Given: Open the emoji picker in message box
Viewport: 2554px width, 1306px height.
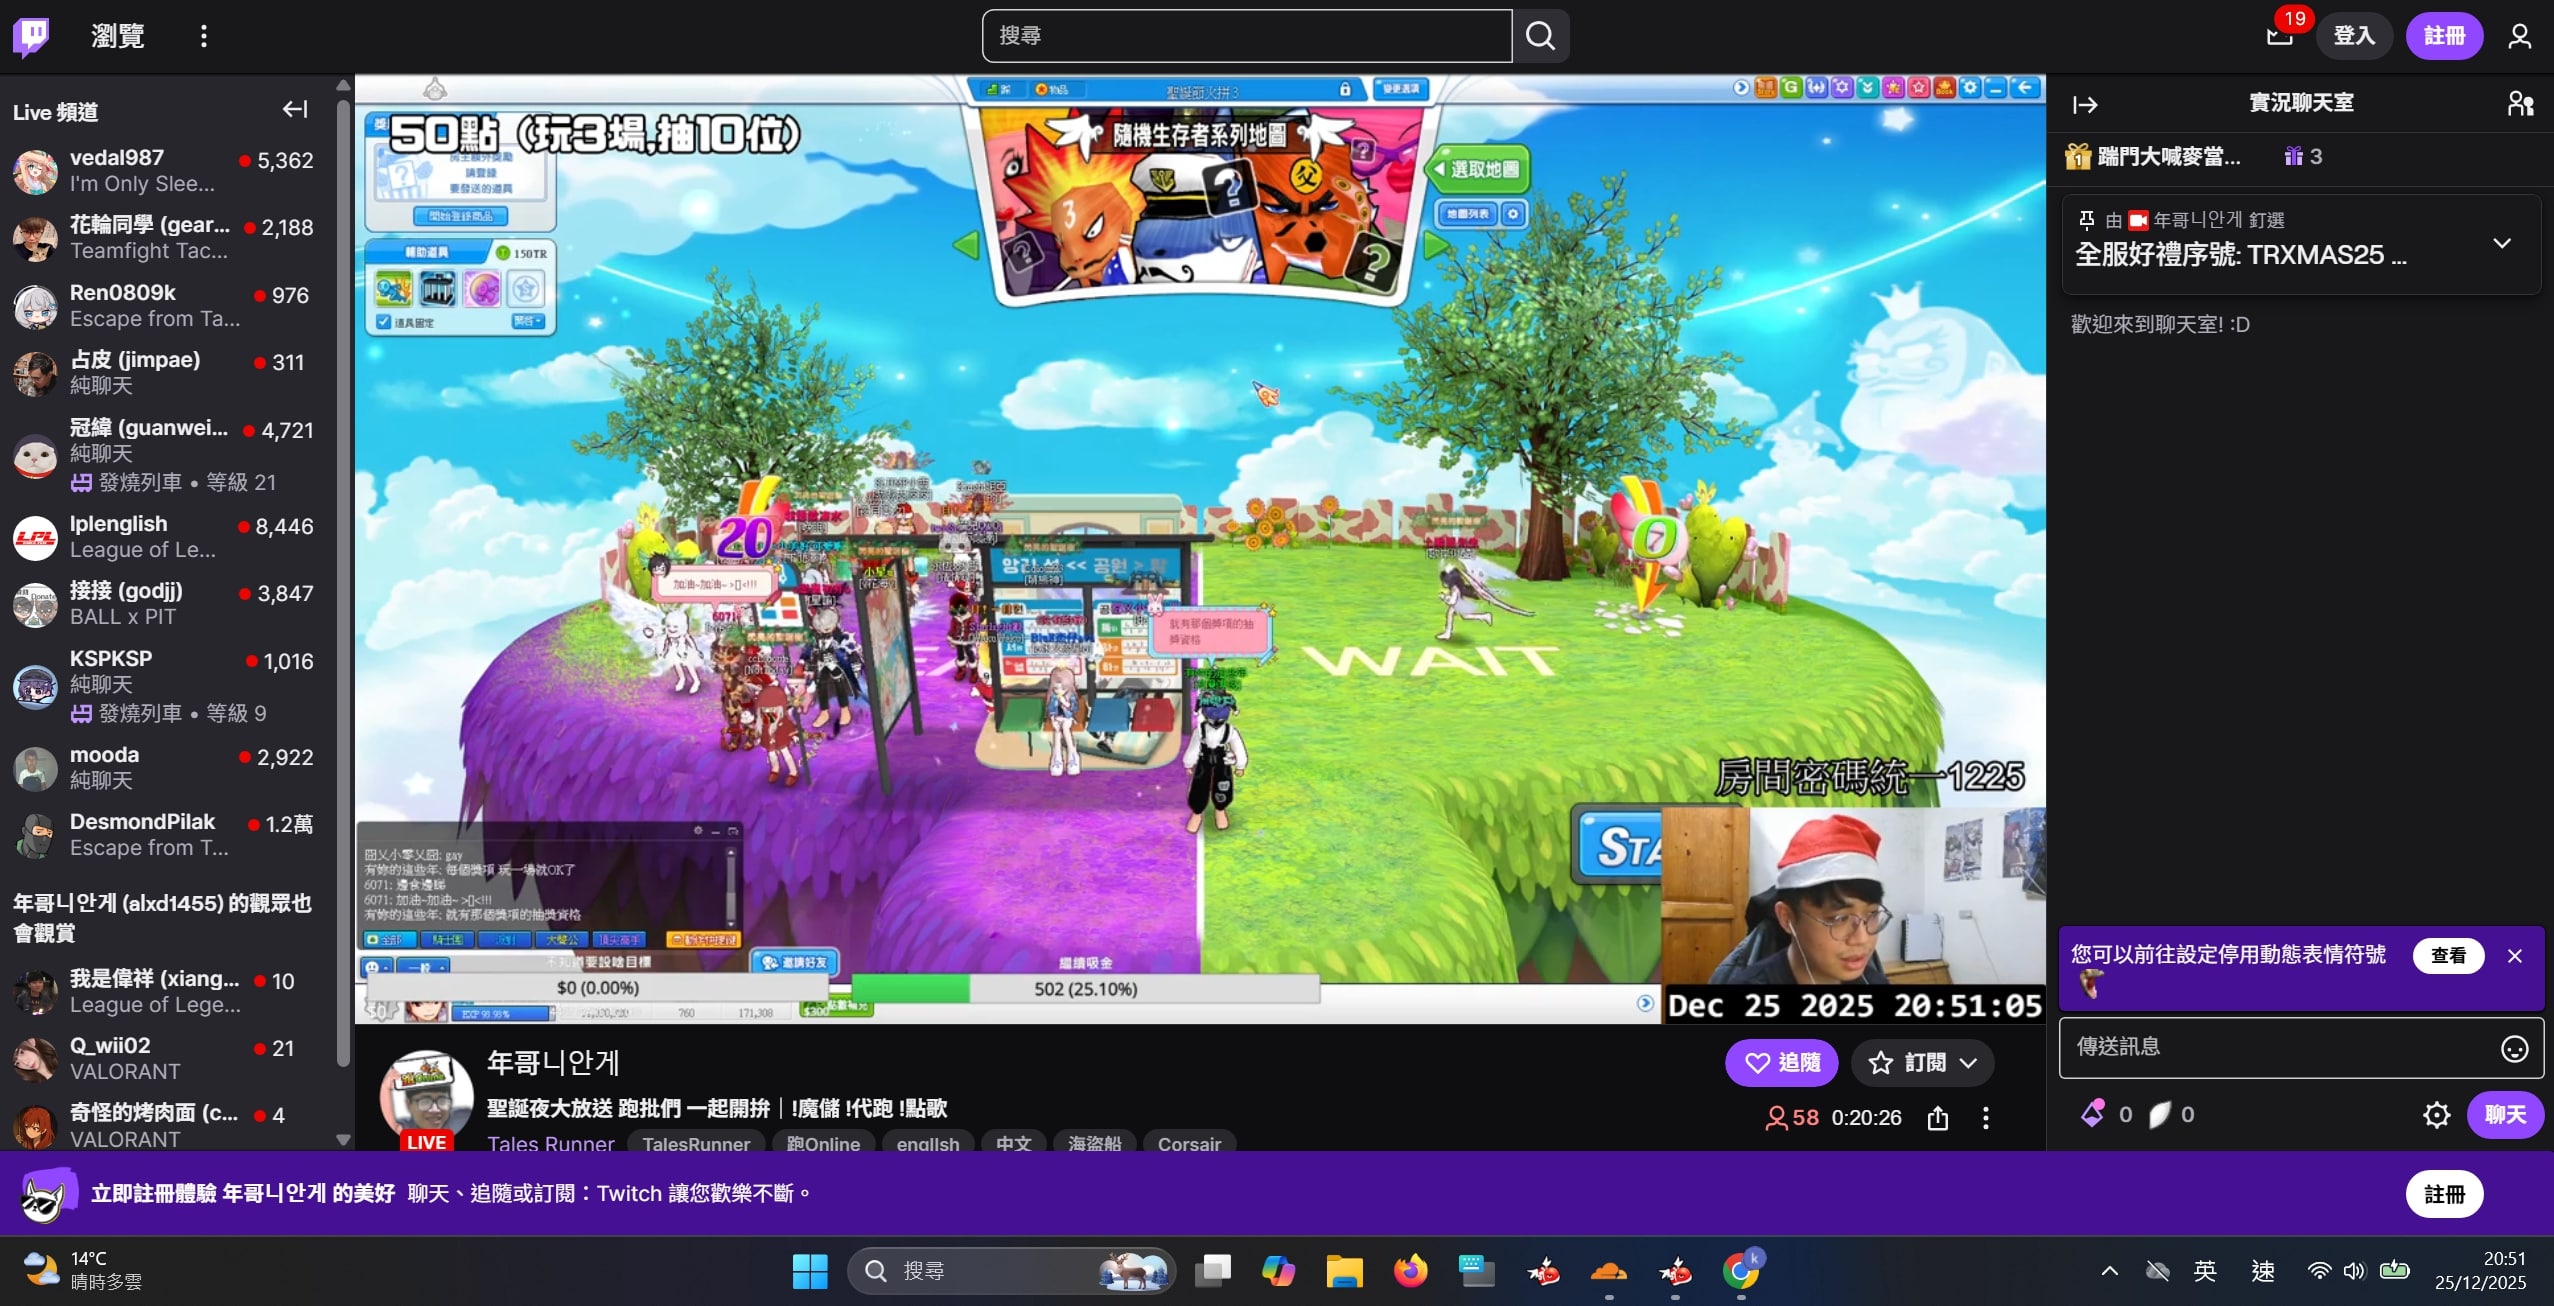Looking at the screenshot, I should click(x=2514, y=1048).
